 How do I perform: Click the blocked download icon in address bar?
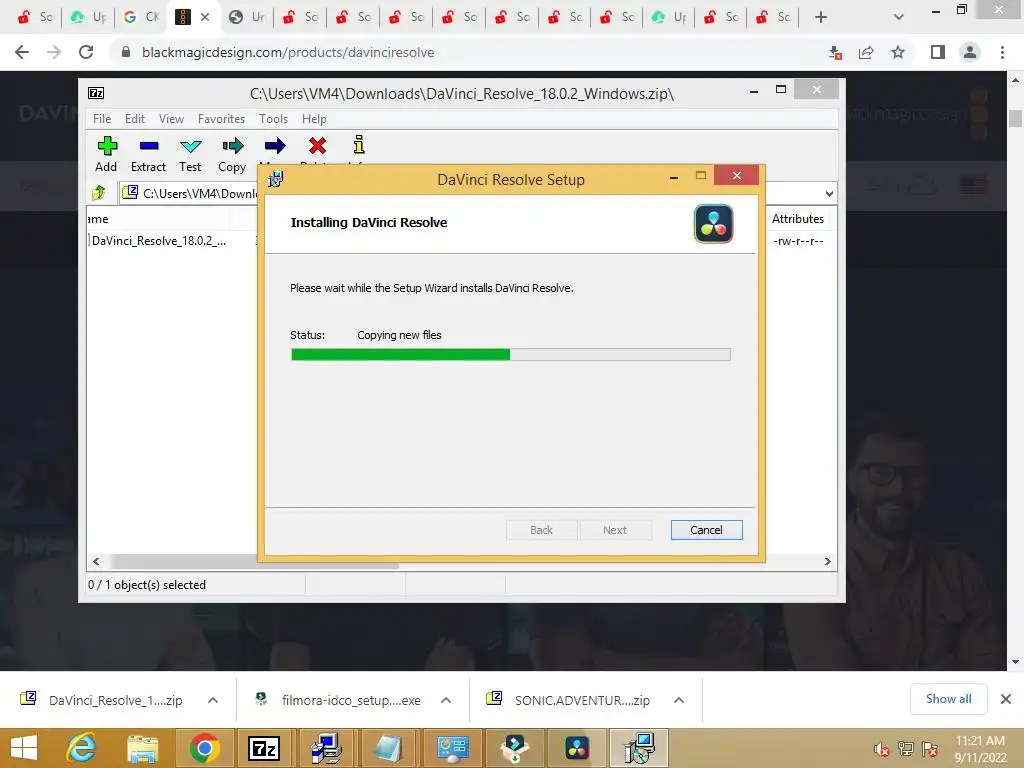[x=835, y=53]
